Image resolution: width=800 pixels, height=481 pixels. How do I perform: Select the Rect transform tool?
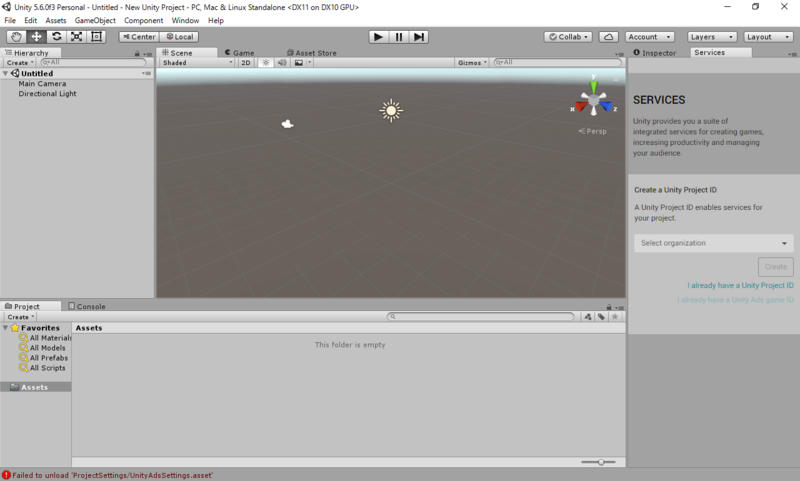pos(96,37)
